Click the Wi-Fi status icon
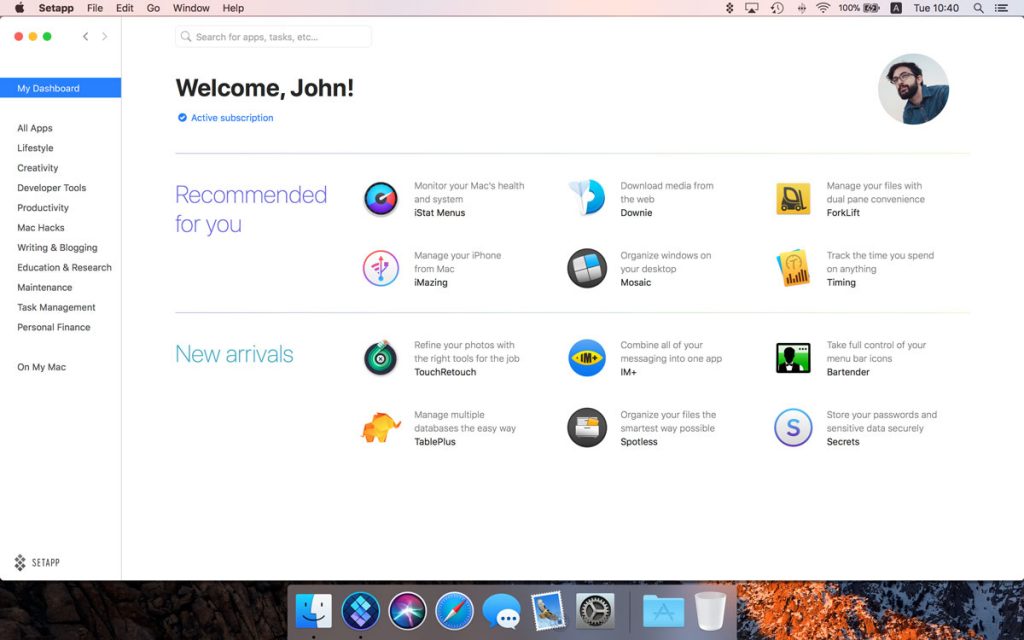 point(824,8)
